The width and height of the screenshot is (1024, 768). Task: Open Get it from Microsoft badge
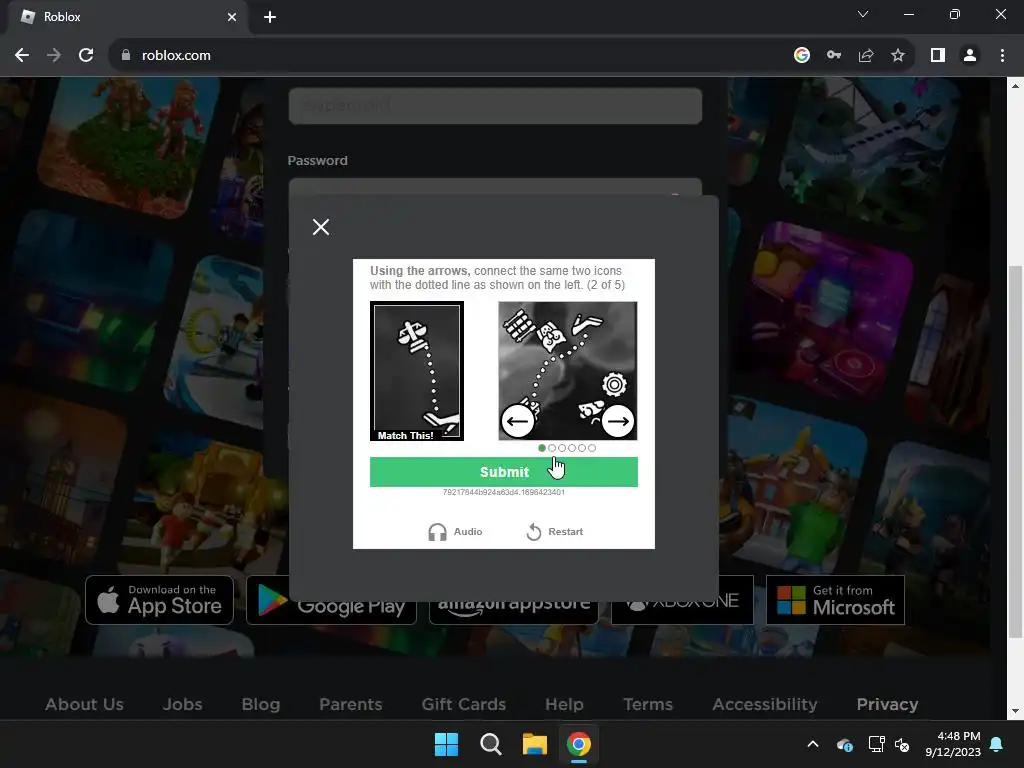(835, 600)
